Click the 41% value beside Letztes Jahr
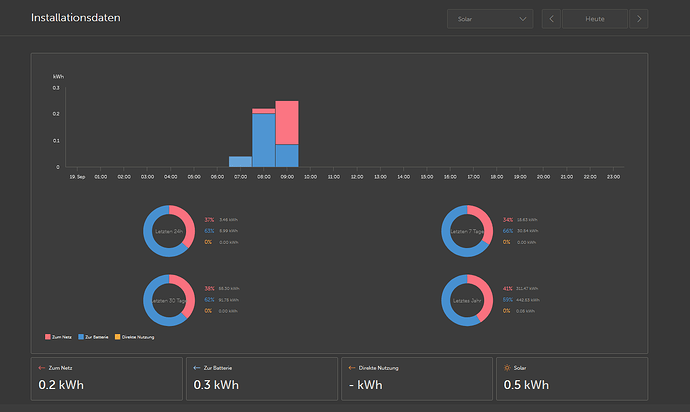The image size is (690, 412). [x=508, y=288]
